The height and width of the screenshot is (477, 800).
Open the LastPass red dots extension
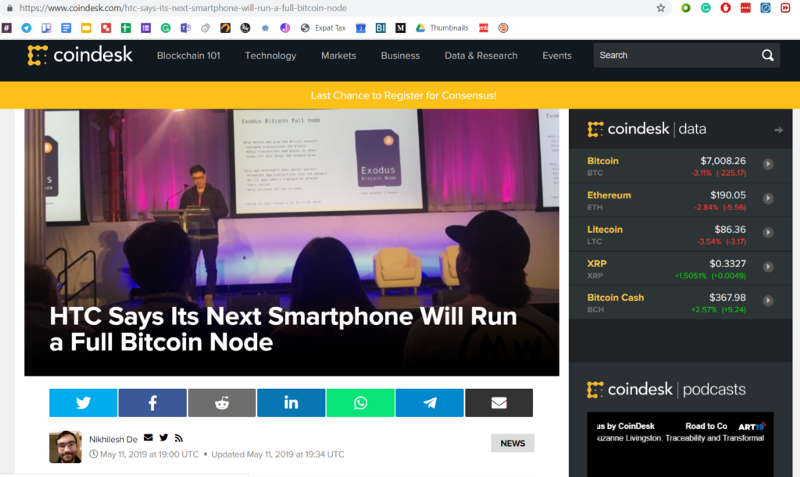pyautogui.click(x=745, y=8)
